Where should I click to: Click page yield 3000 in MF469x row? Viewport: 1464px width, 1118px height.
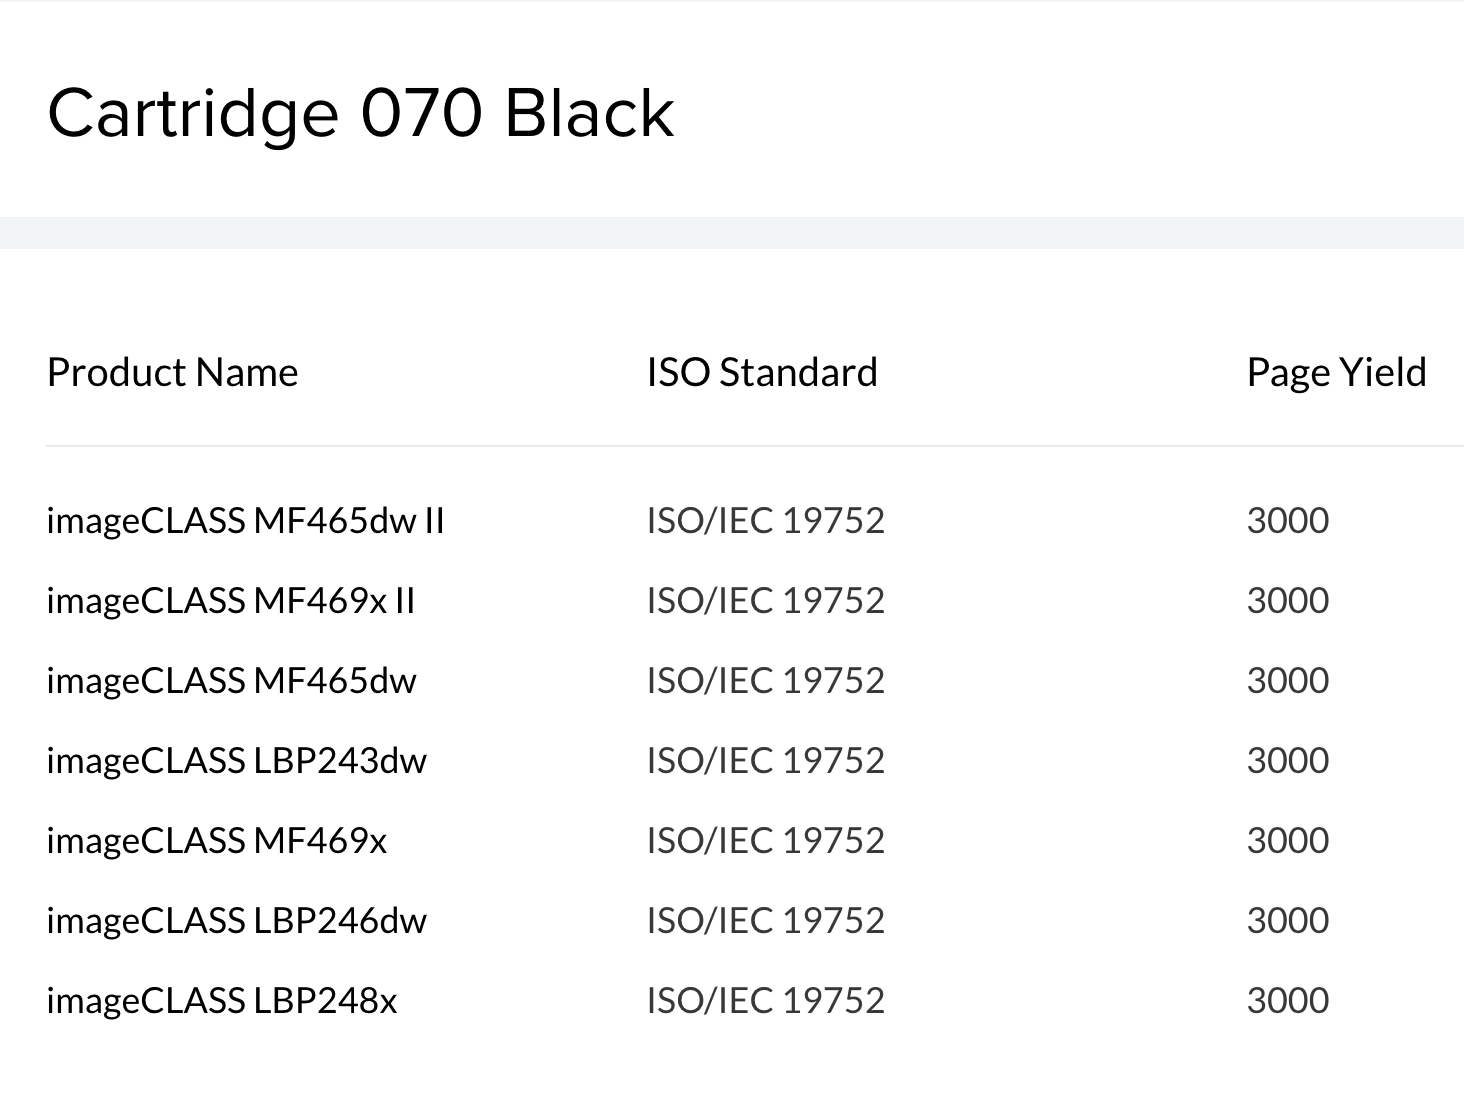tap(1287, 840)
